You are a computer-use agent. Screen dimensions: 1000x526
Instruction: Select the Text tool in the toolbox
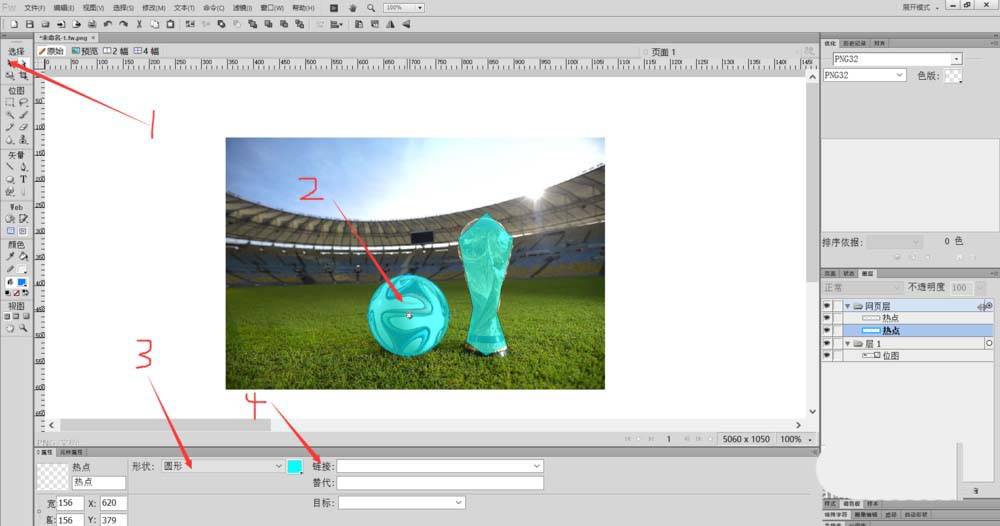click(23, 180)
